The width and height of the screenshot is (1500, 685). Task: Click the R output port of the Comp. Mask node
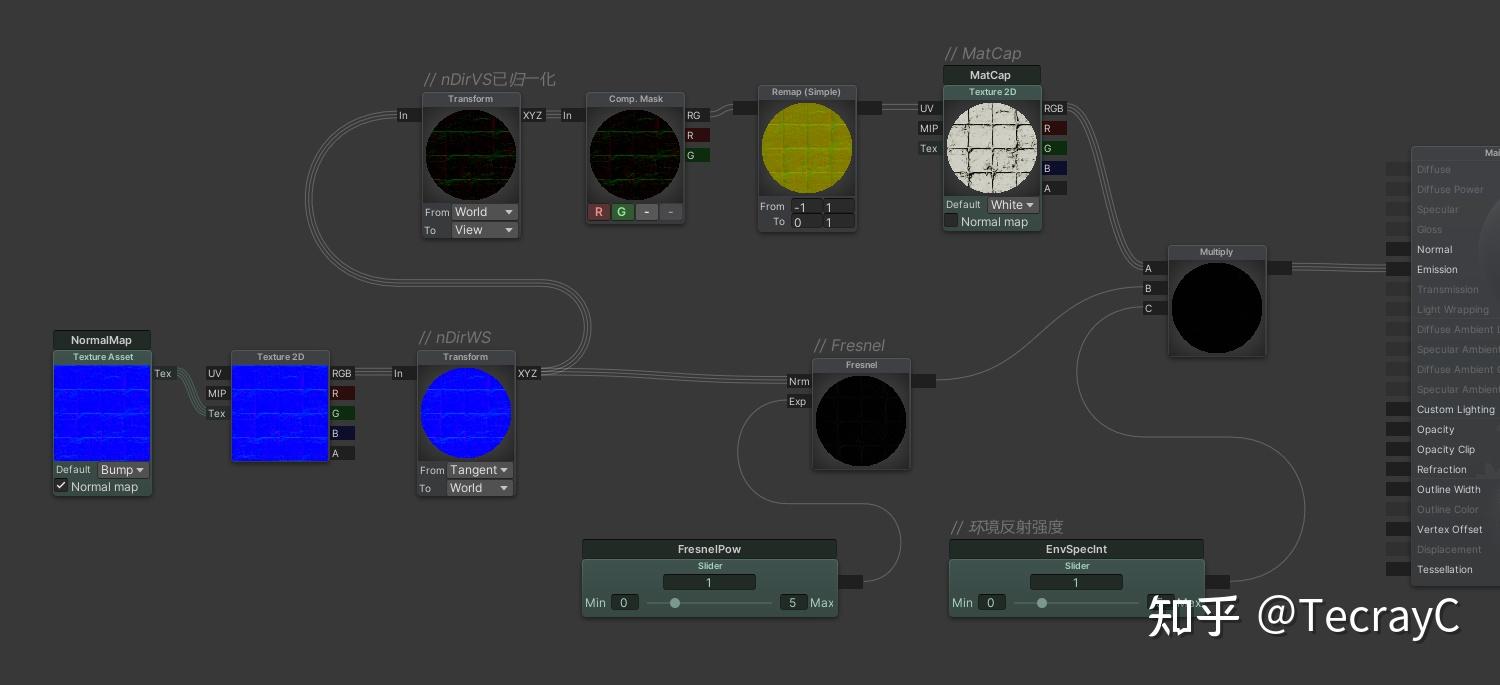click(x=695, y=135)
